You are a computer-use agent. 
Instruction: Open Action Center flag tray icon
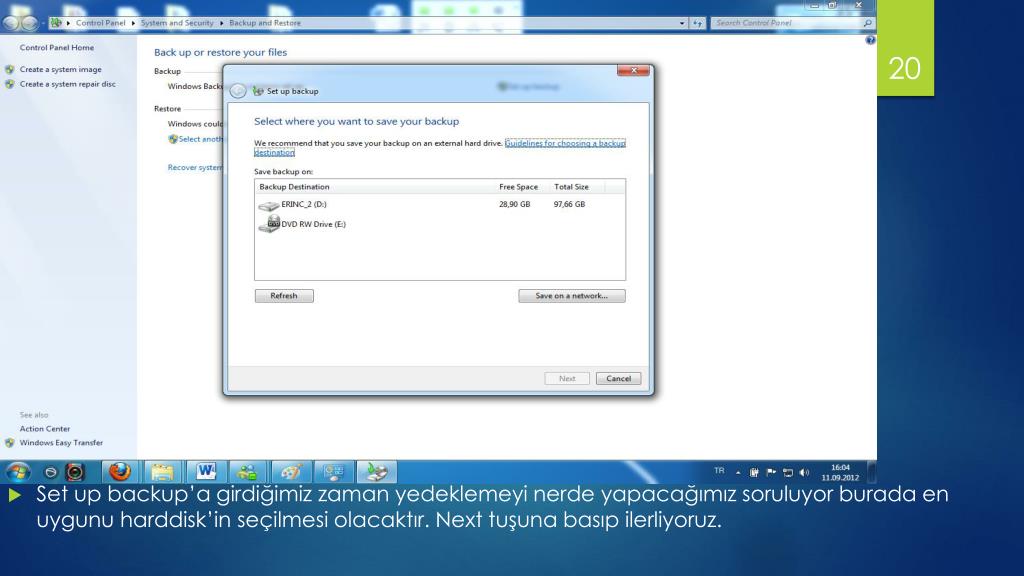[x=771, y=472]
